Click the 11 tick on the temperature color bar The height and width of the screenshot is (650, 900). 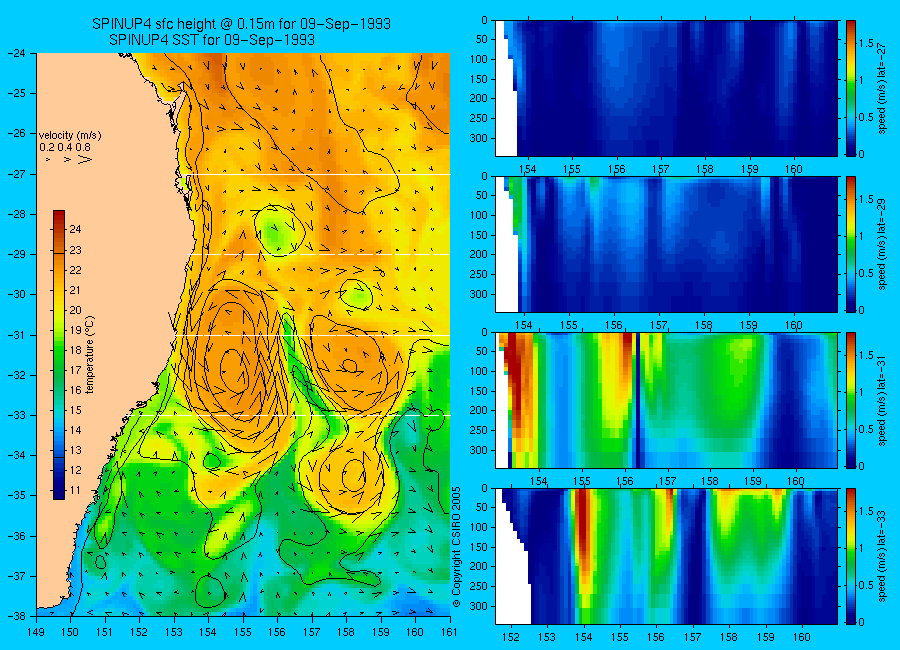pos(75,490)
